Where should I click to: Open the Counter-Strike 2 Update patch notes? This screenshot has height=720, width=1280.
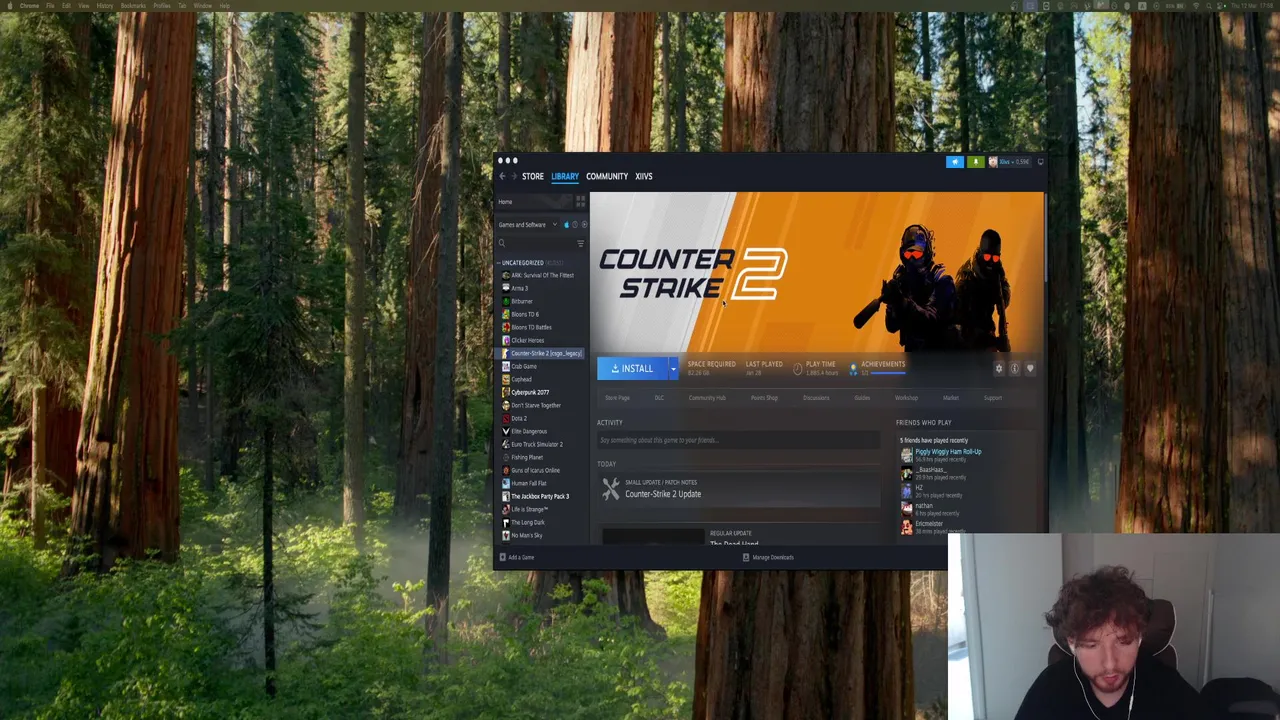tap(662, 494)
